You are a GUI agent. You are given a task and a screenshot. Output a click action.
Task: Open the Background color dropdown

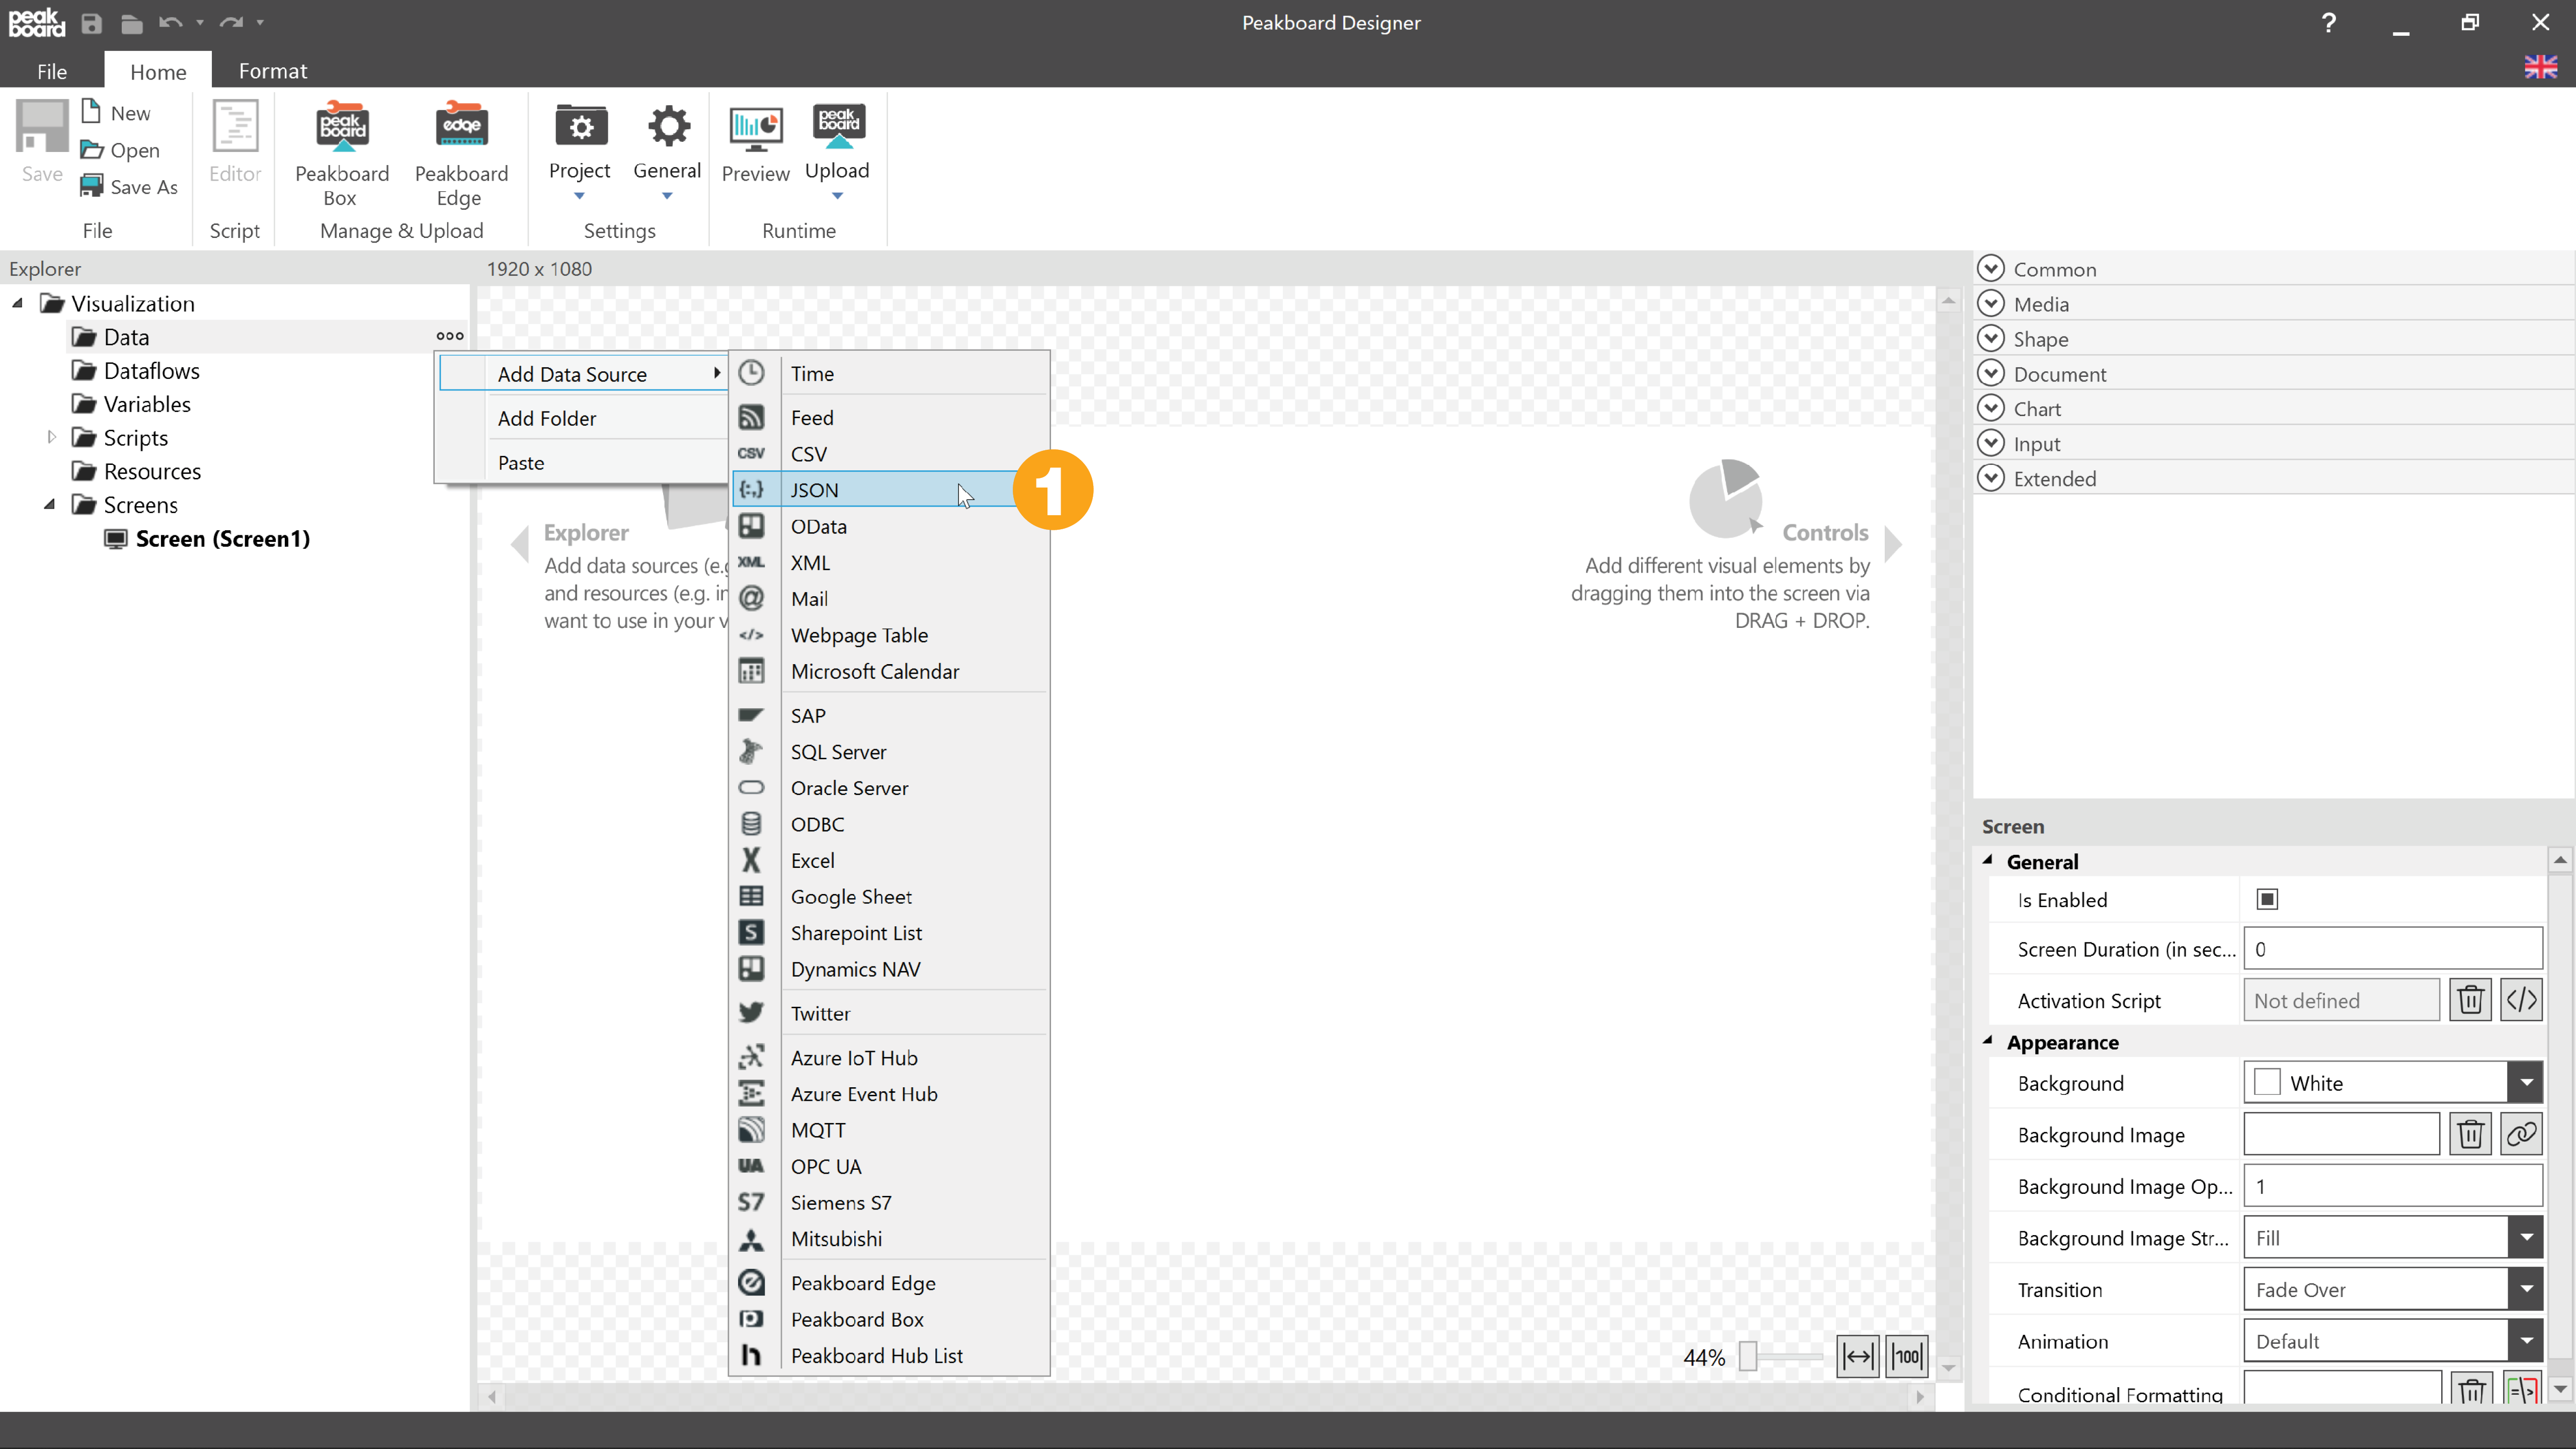click(x=2526, y=1082)
